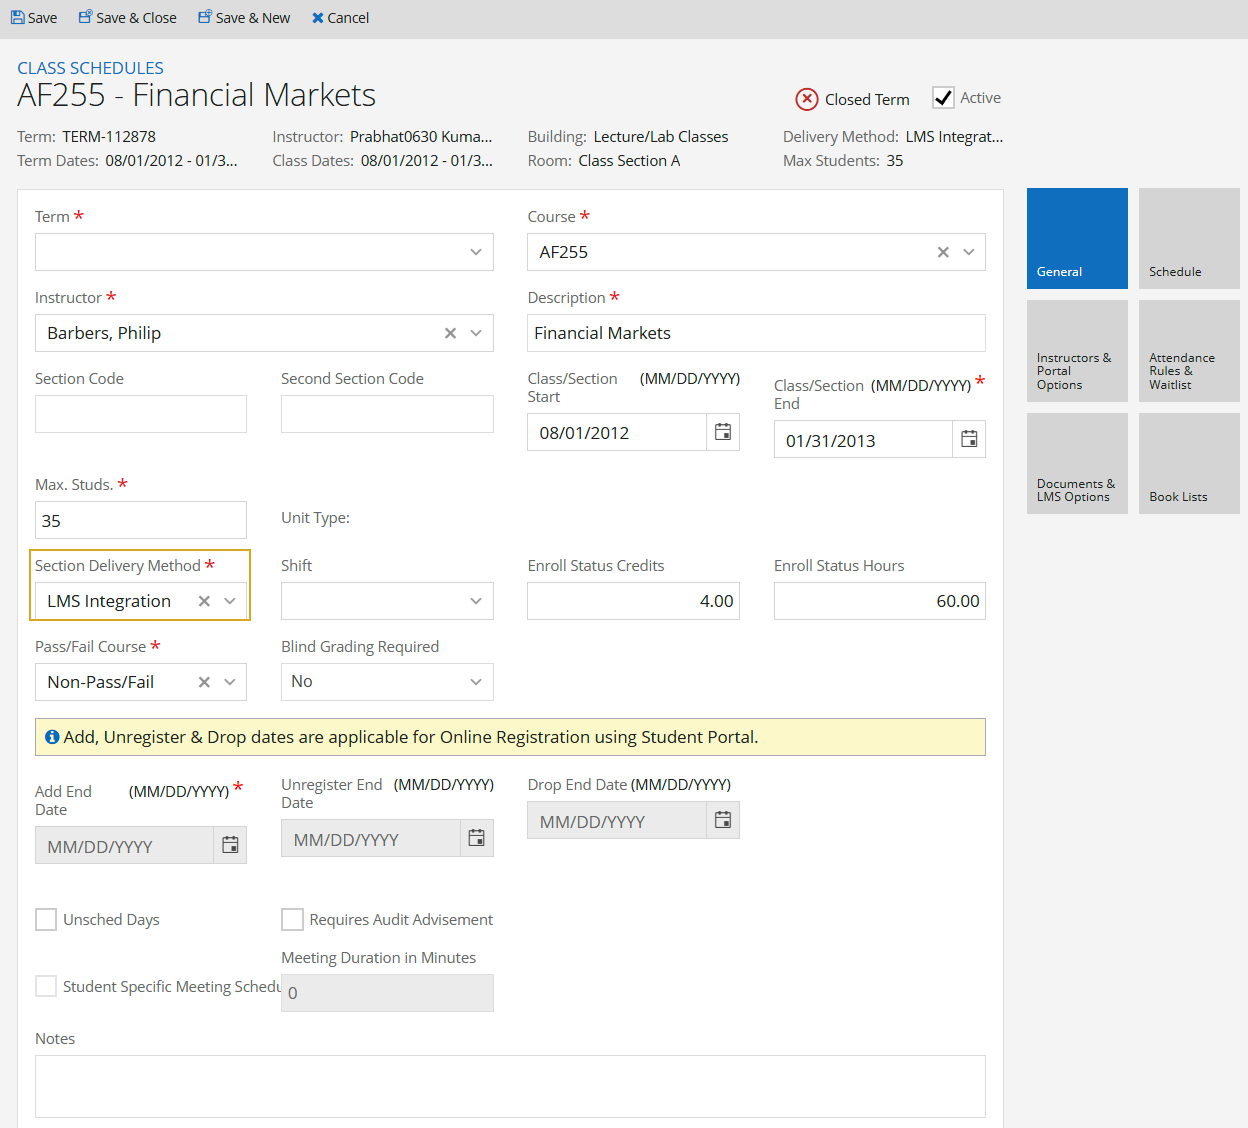Screen dimensions: 1248x1128
Task: Enable the Unsched Days checkbox
Action: 46,920
